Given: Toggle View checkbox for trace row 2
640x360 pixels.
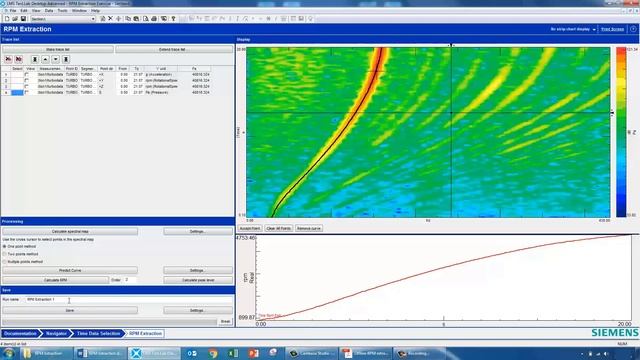Looking at the screenshot, I should 27,80.
